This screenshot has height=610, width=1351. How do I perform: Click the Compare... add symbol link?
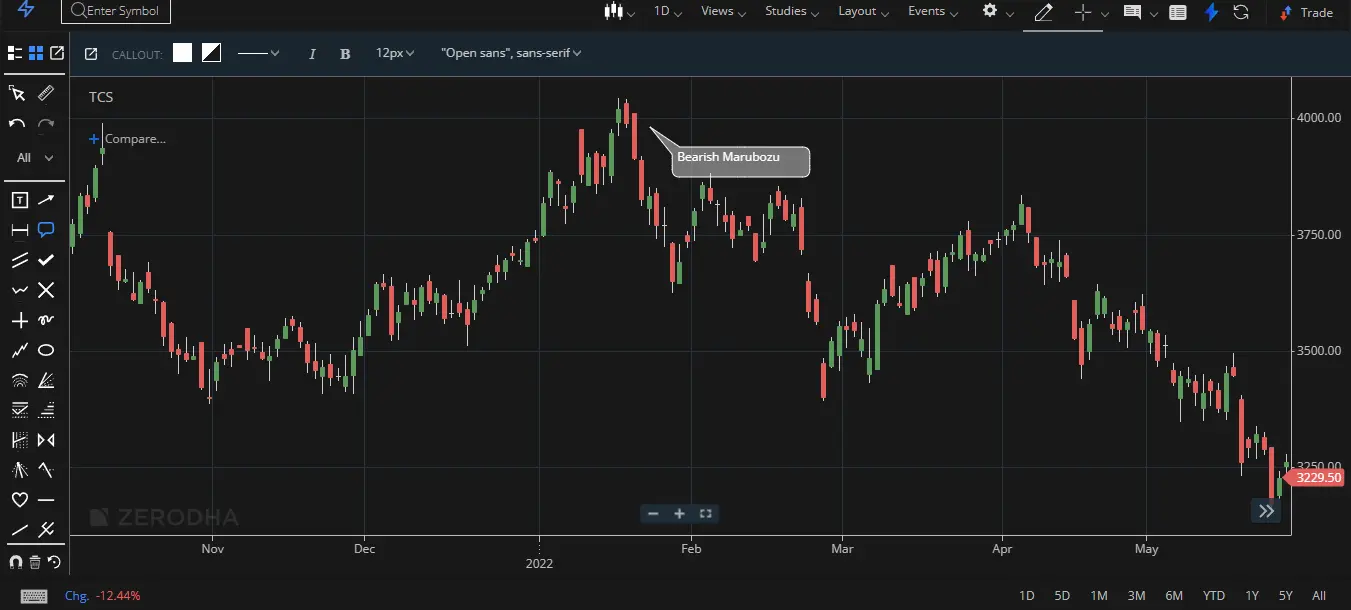pyautogui.click(x=127, y=139)
